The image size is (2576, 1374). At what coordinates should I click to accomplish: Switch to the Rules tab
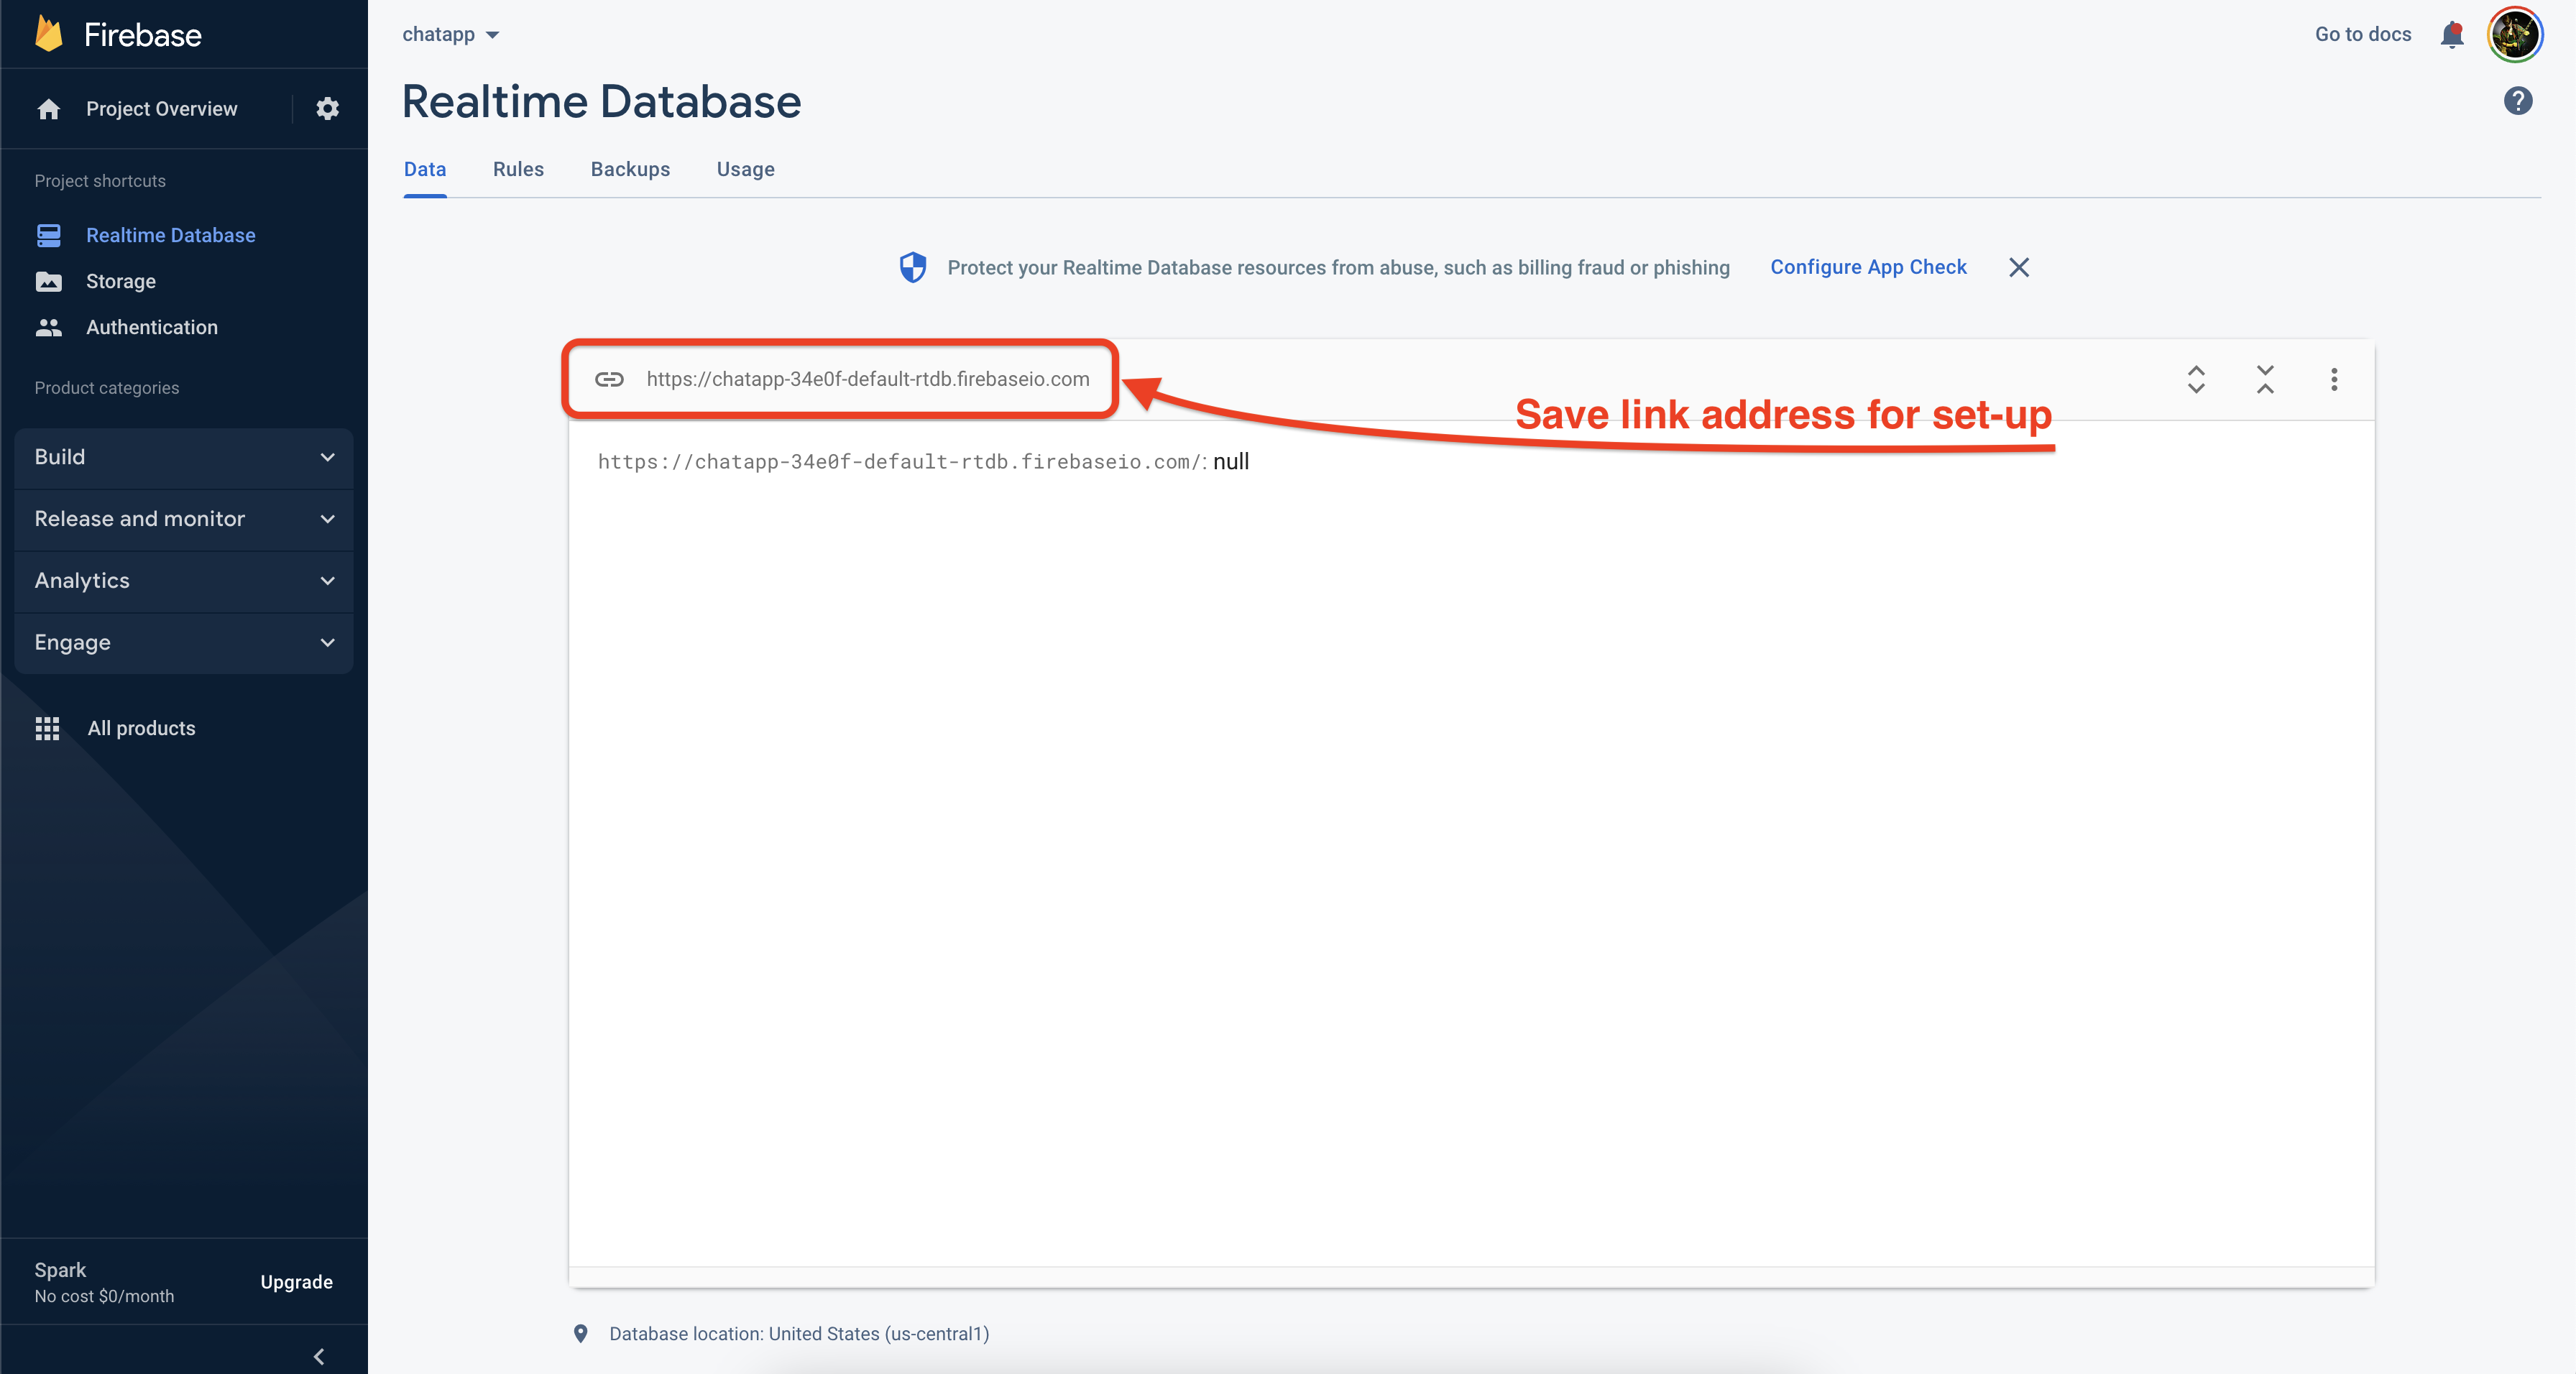point(518,169)
